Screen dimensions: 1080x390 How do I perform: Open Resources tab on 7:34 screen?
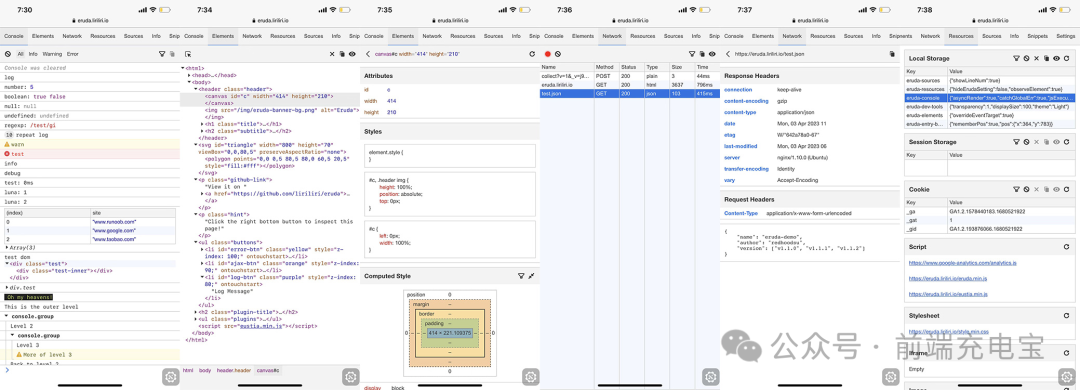(x=282, y=36)
